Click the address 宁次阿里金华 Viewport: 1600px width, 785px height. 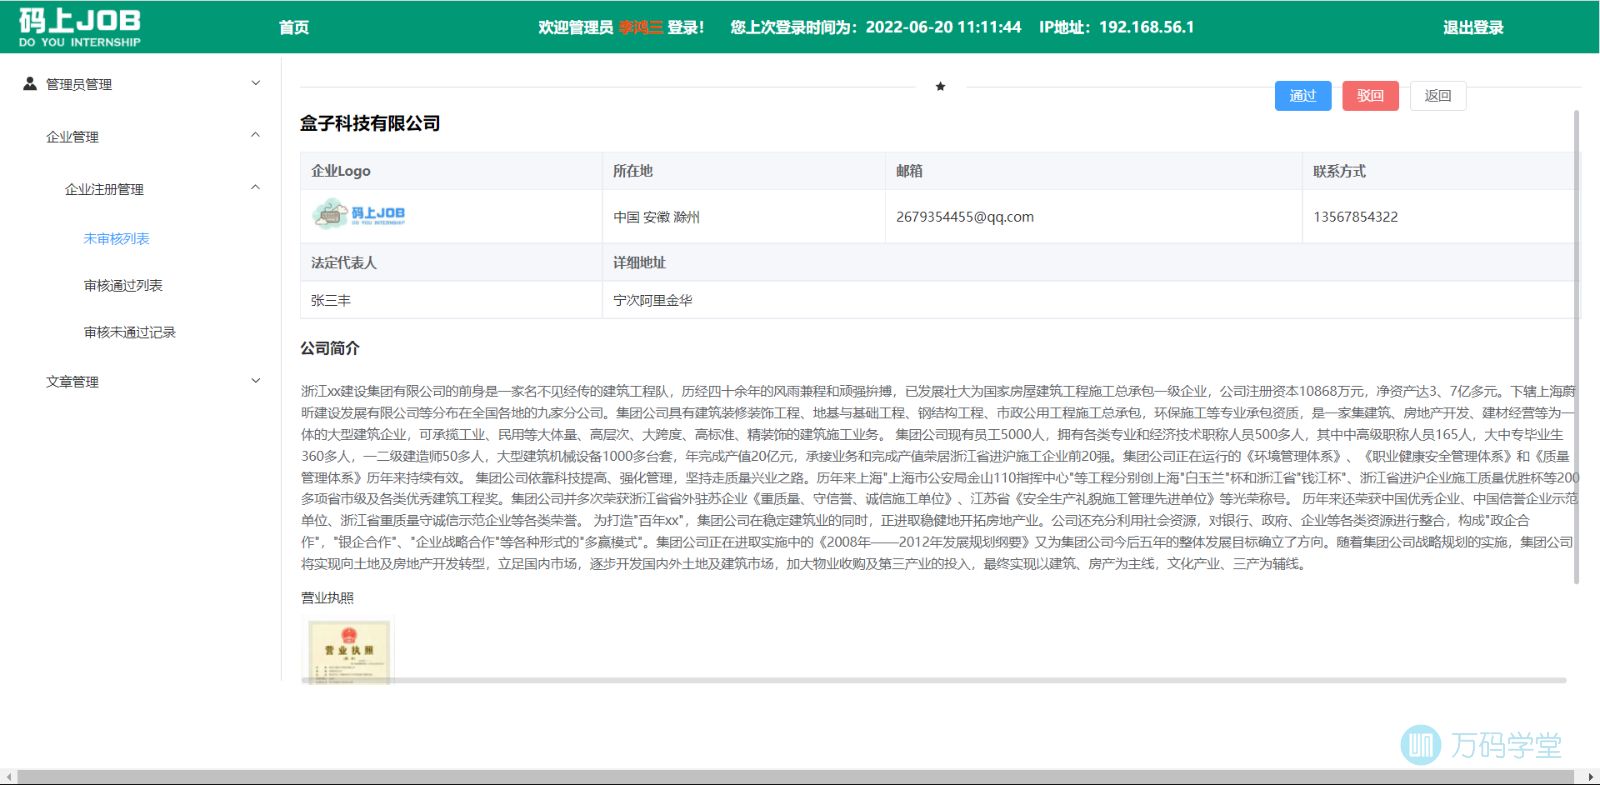(x=652, y=300)
